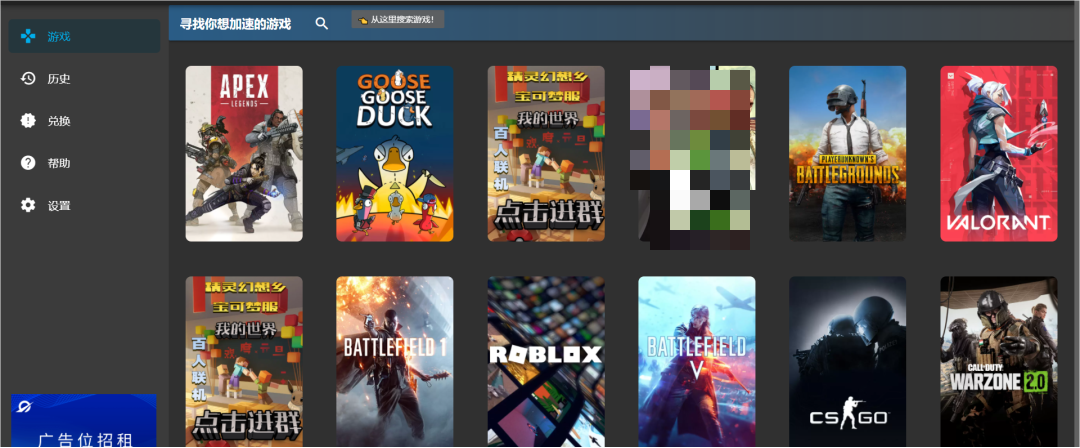Select the top-row 我的世界 点击进群 card
Viewport: 1080px width, 448px height.
pyautogui.click(x=546, y=154)
